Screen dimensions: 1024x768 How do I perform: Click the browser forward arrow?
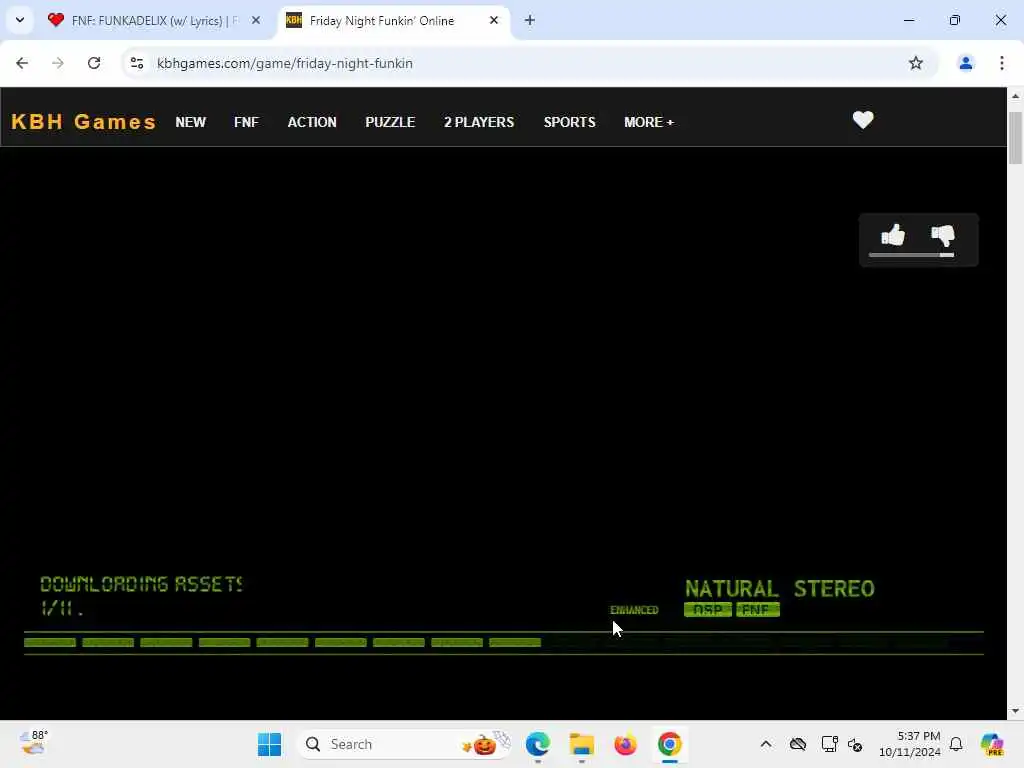click(x=58, y=63)
